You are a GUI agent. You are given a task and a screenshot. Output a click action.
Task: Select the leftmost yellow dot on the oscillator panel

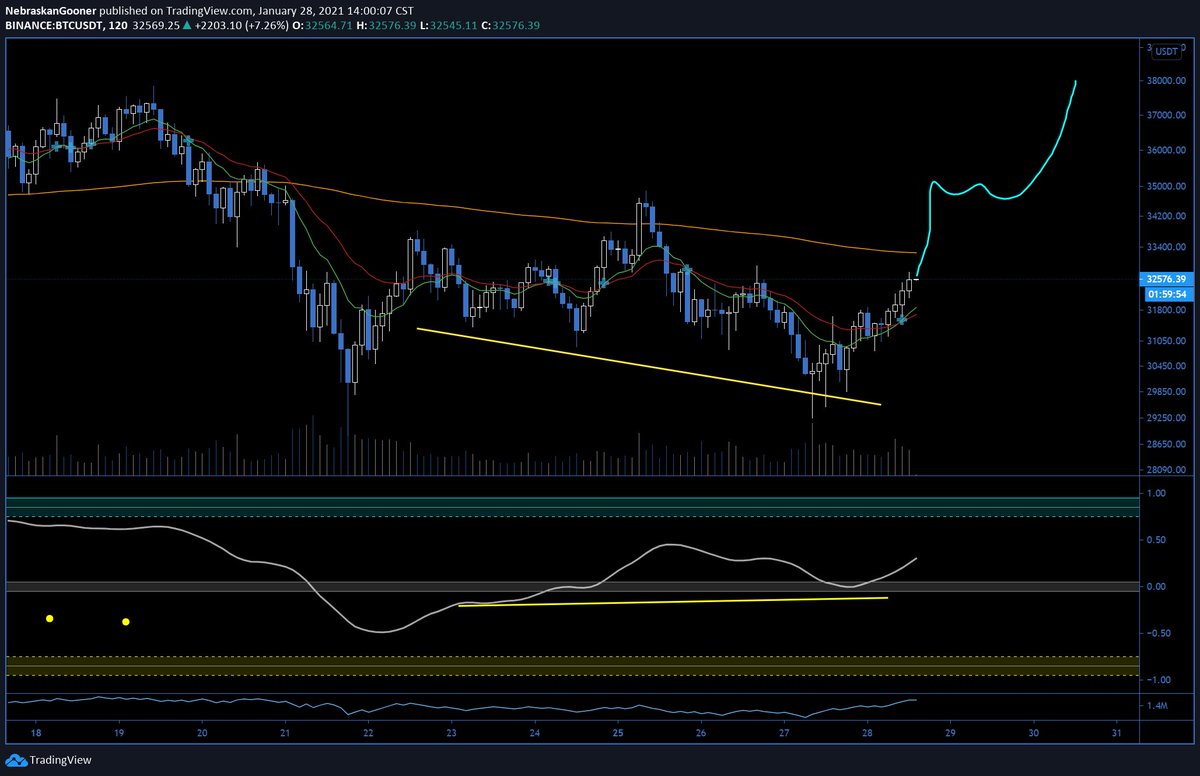(49, 619)
